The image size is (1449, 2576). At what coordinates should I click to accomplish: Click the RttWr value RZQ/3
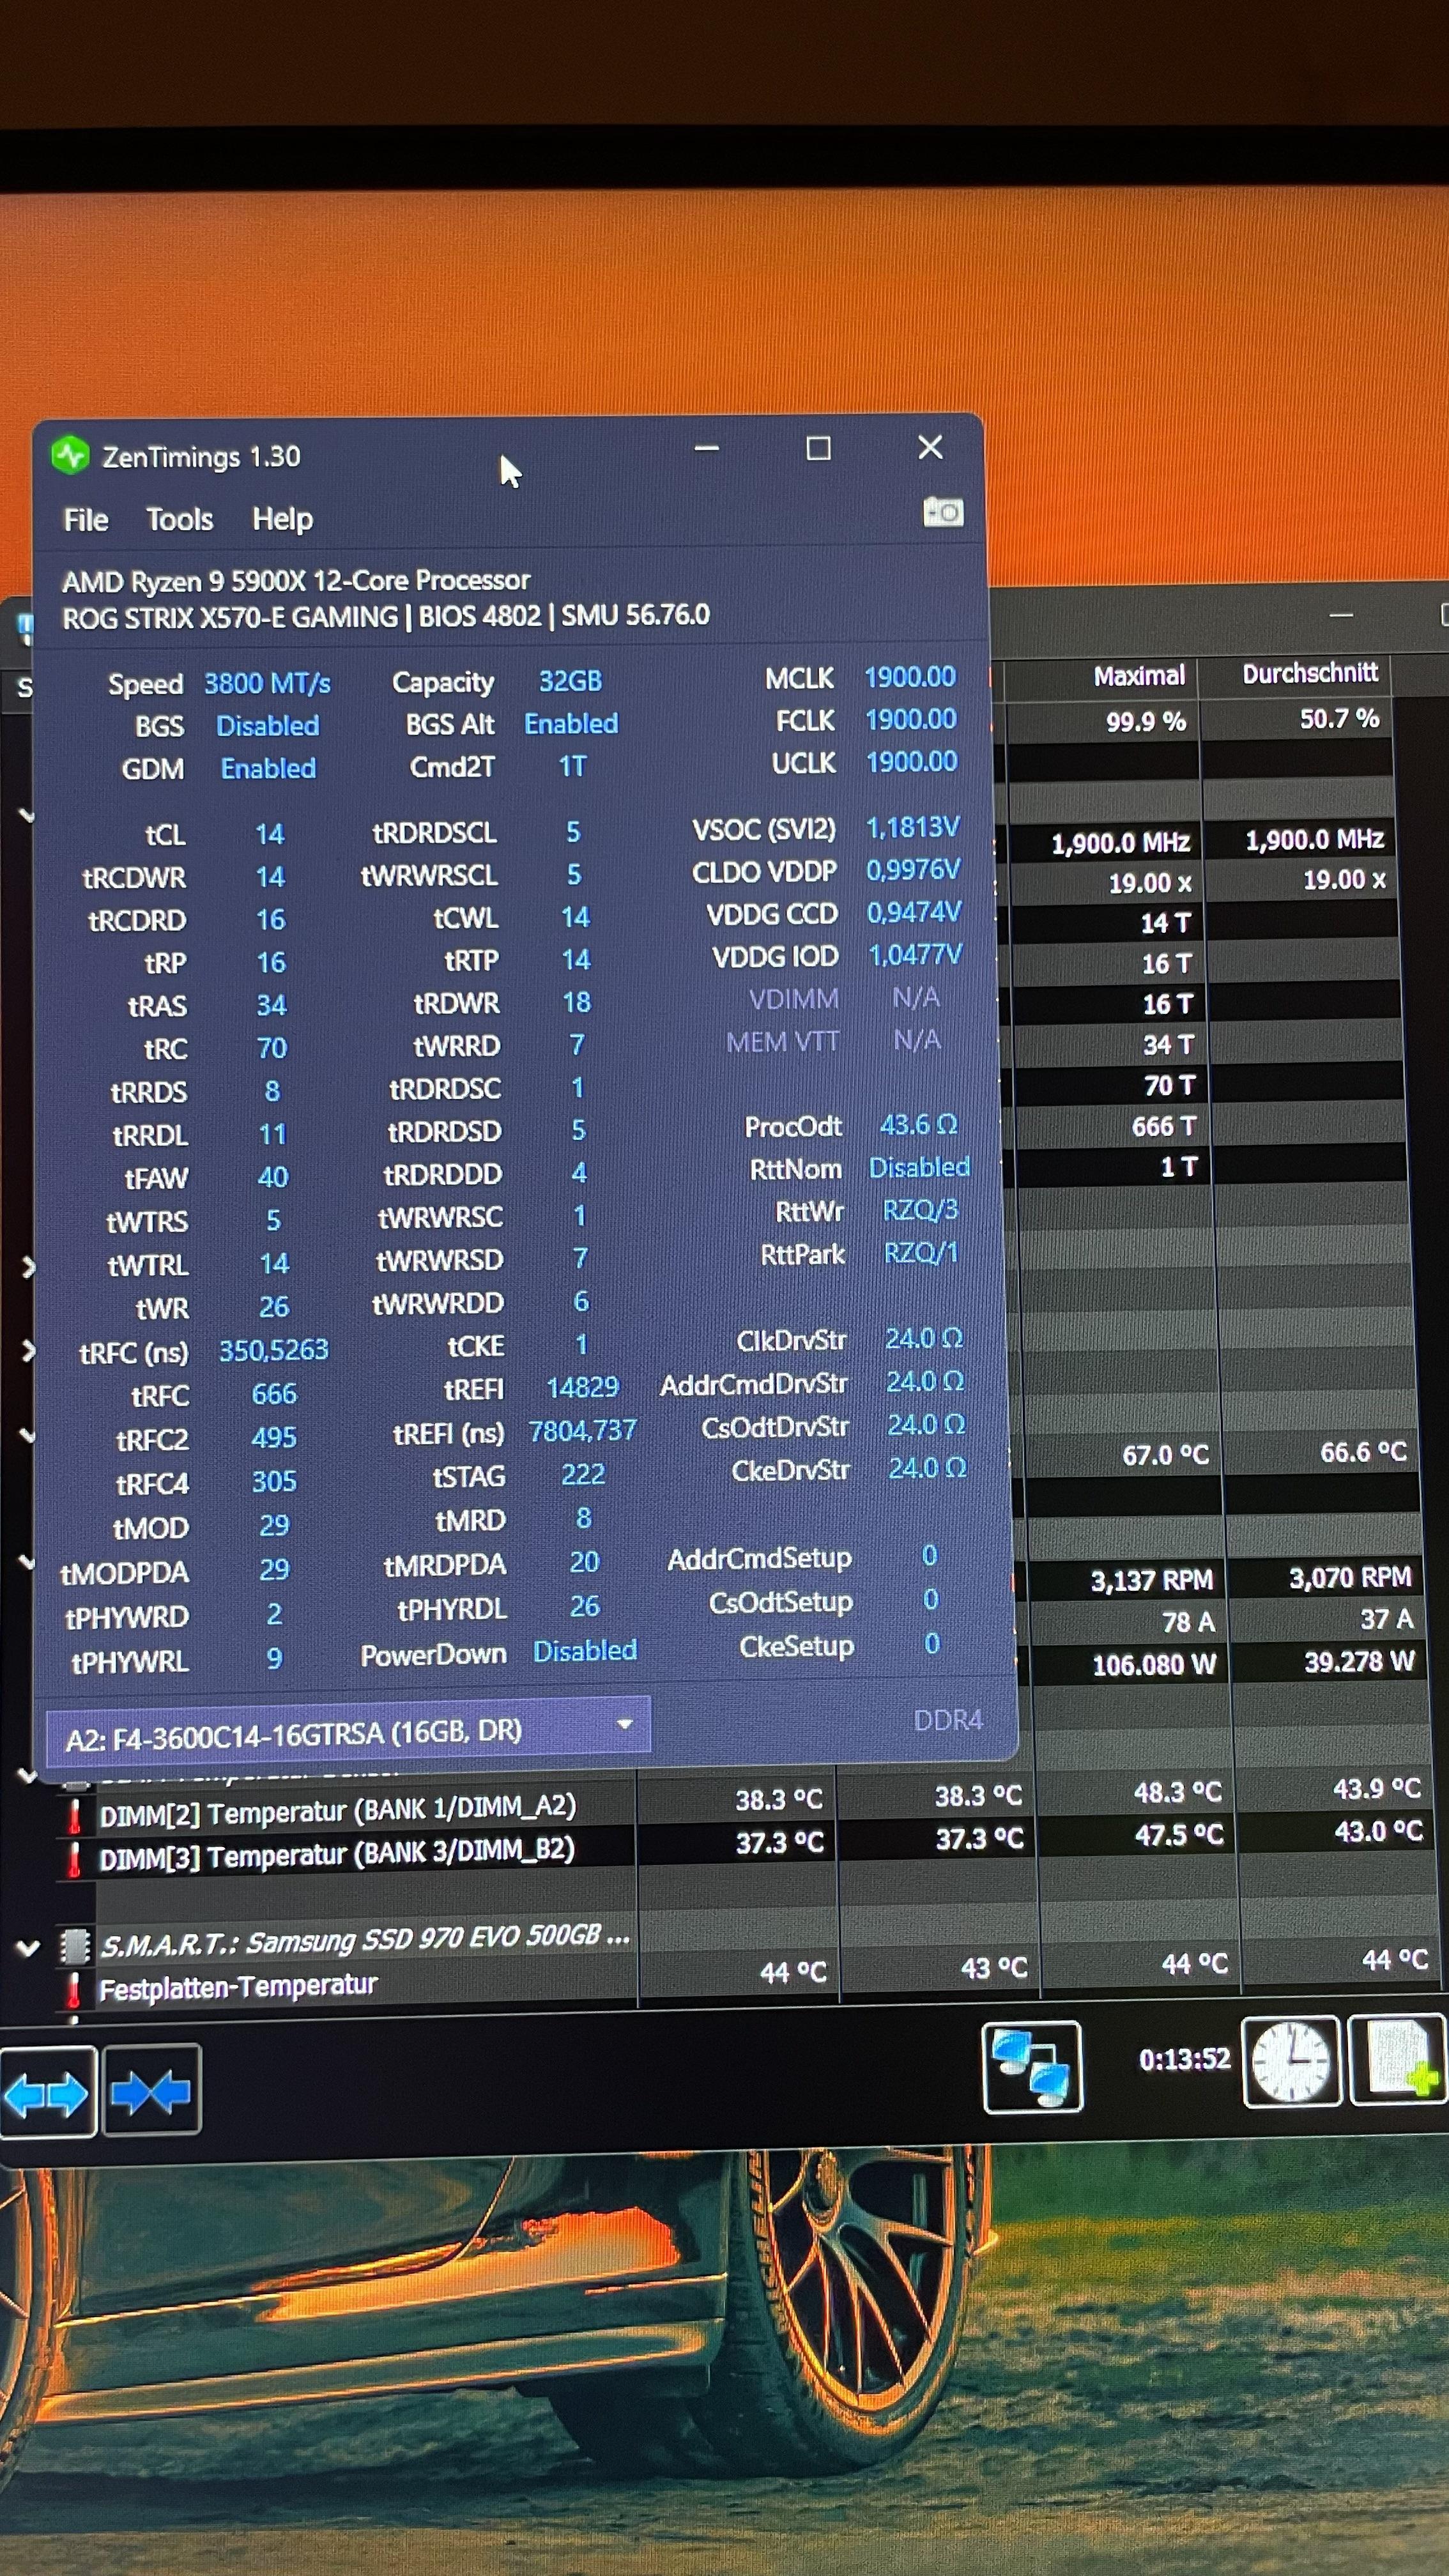point(920,1210)
